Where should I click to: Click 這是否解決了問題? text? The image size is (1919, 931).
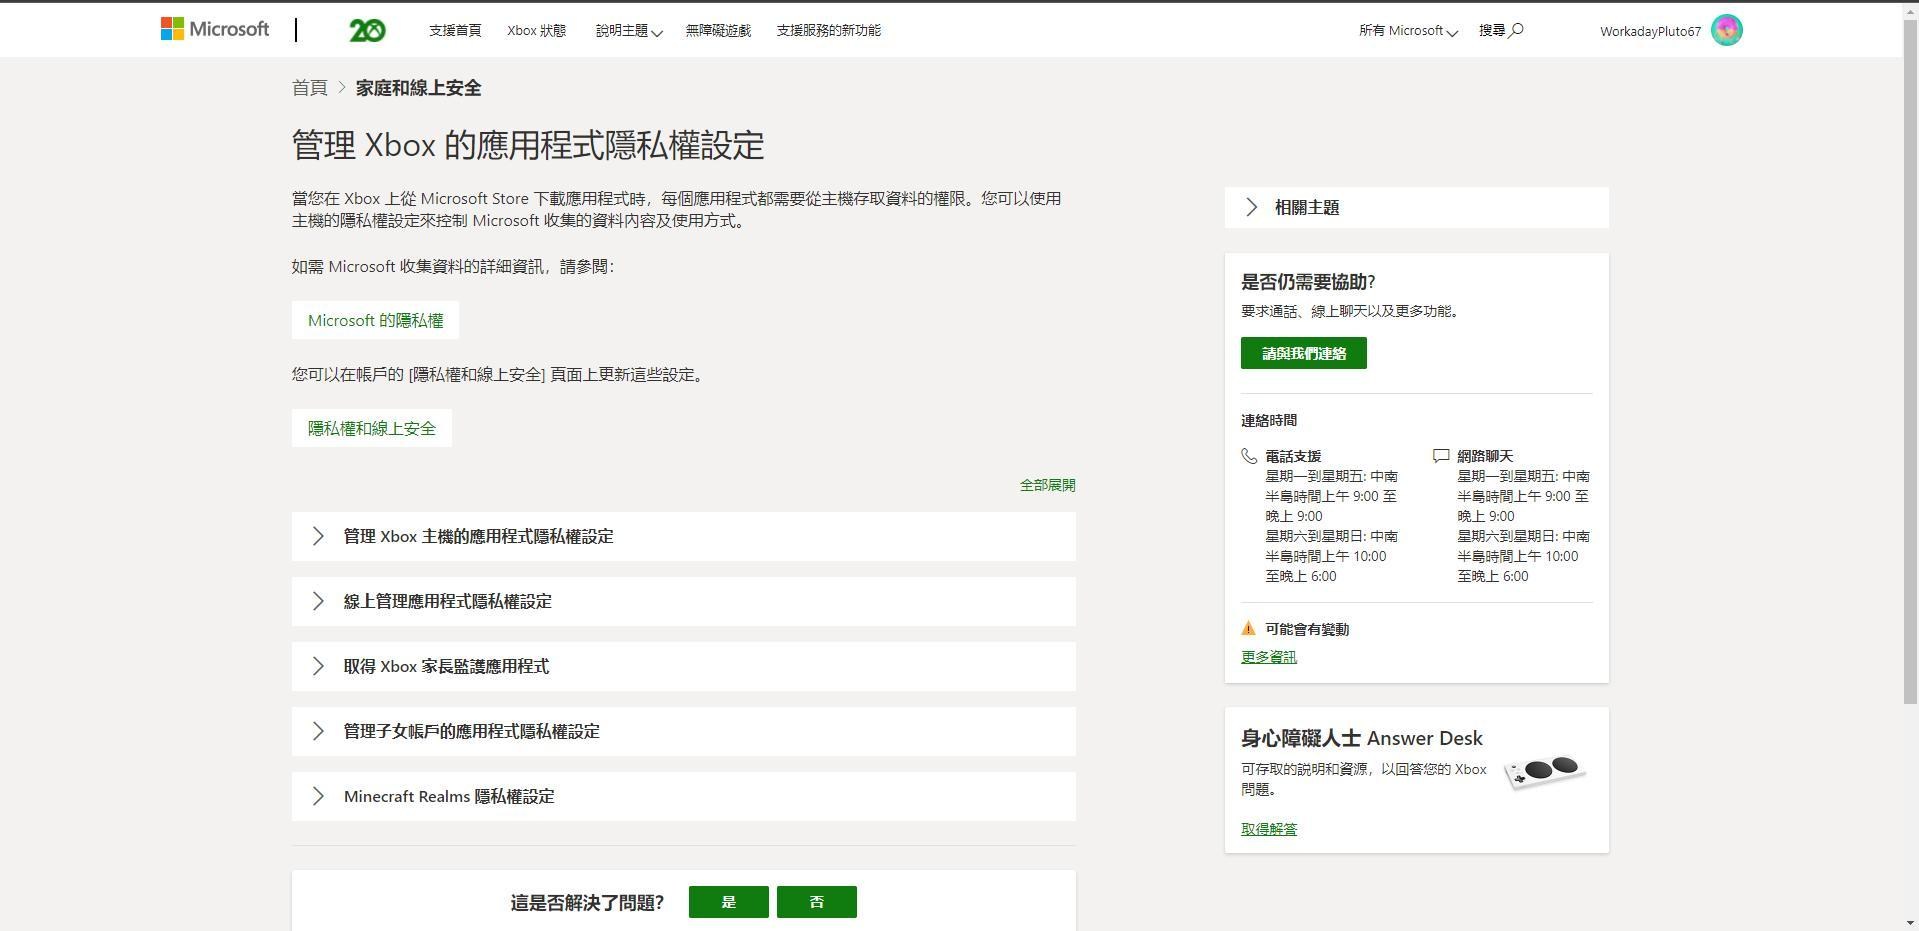(x=587, y=903)
